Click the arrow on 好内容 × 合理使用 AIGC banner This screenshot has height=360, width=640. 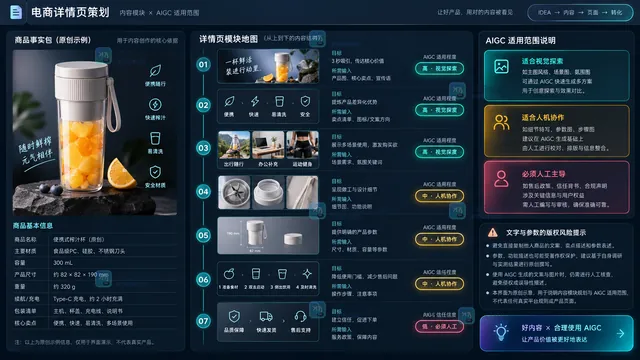point(620,333)
